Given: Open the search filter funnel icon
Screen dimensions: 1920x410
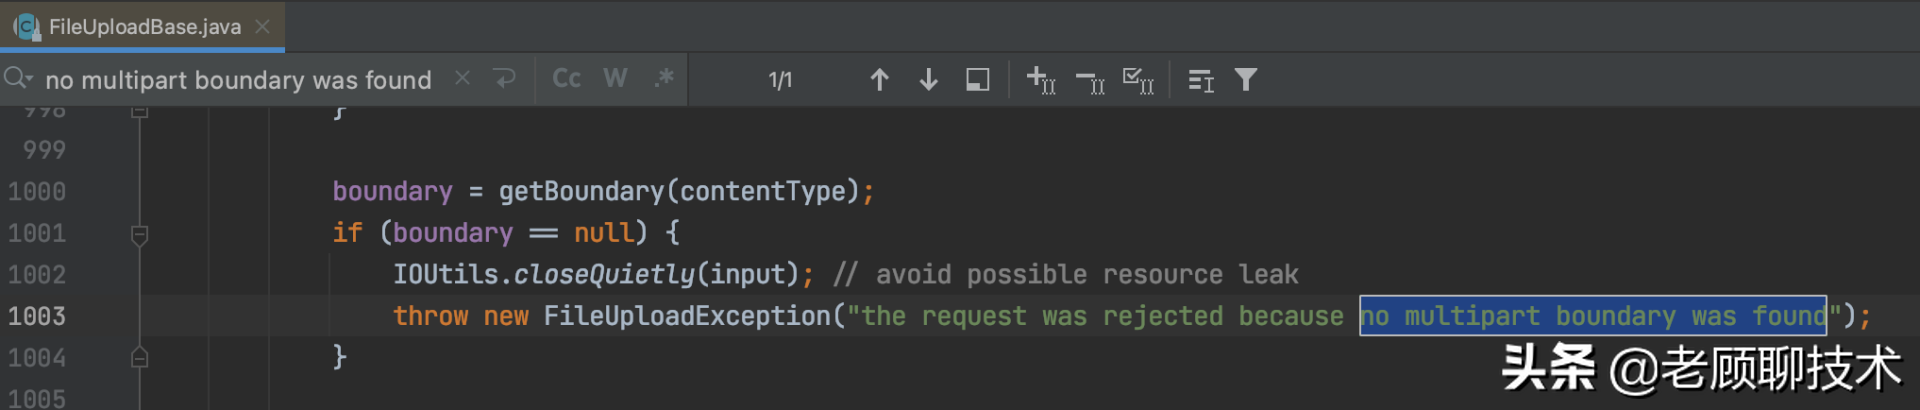Looking at the screenshot, I should [x=1245, y=80].
